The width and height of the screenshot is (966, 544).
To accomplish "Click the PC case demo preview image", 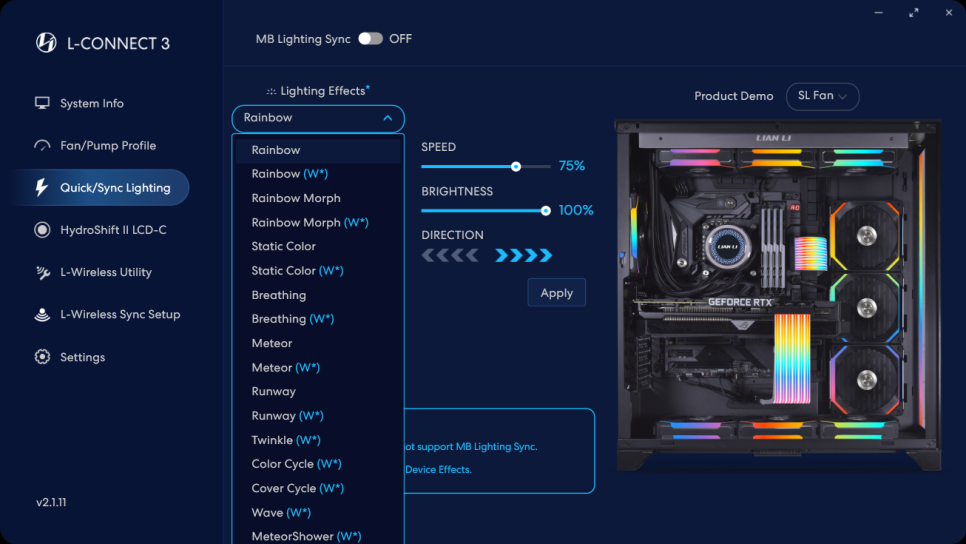I will click(x=778, y=295).
